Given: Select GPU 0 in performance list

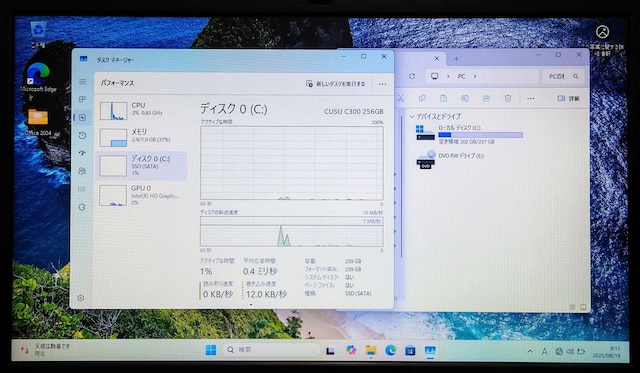Looking at the screenshot, I should [x=141, y=195].
